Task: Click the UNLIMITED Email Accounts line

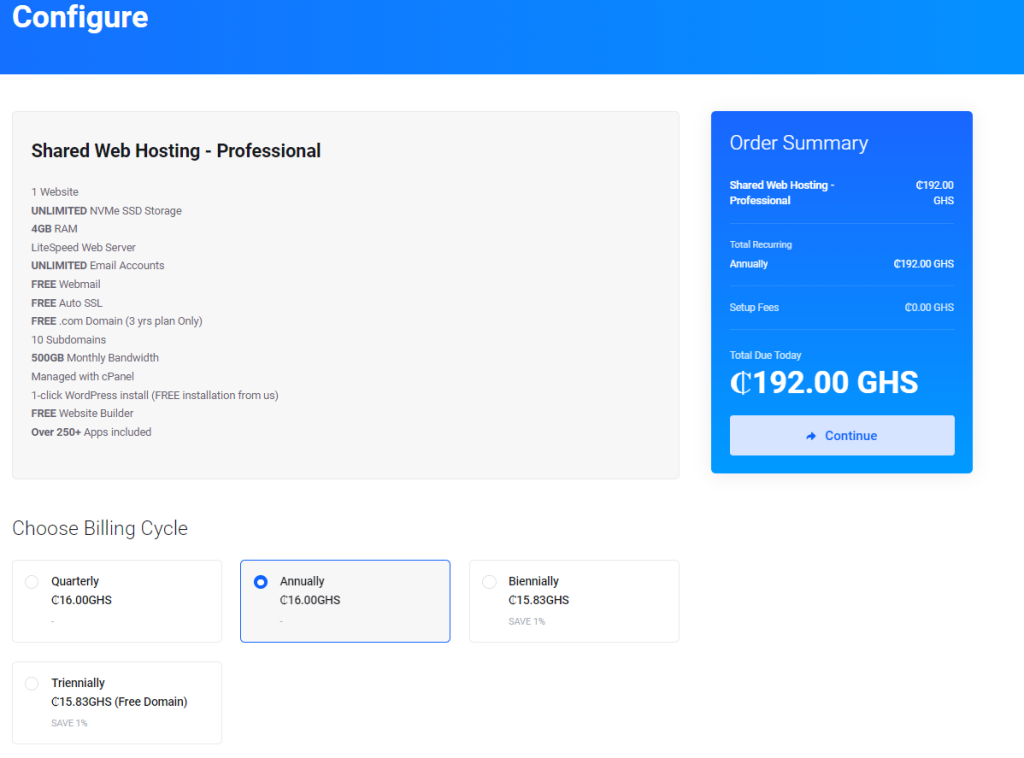Action: pyautogui.click(x=98, y=266)
